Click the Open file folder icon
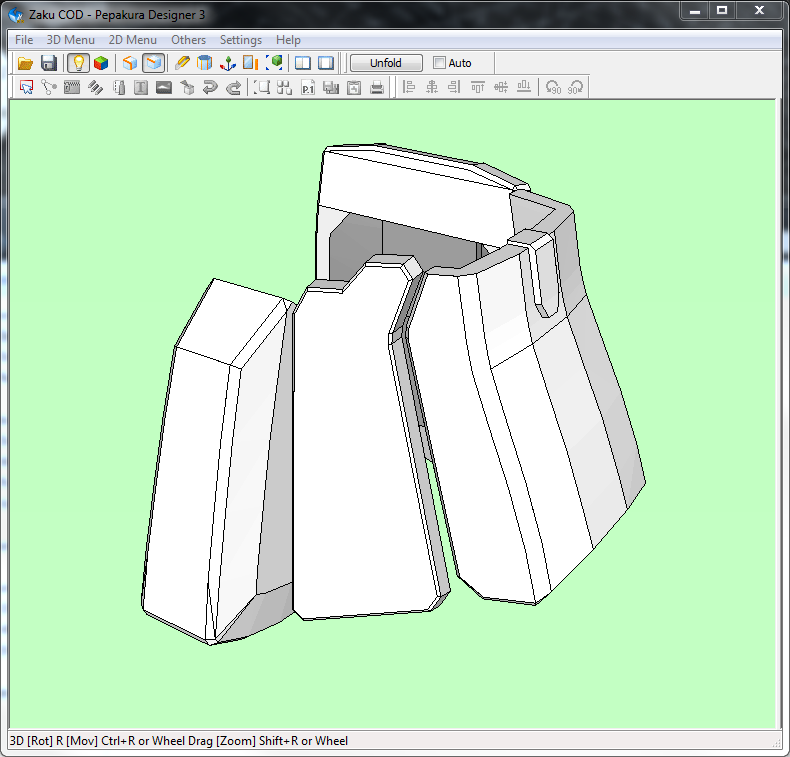The height and width of the screenshot is (757, 790). pos(24,63)
